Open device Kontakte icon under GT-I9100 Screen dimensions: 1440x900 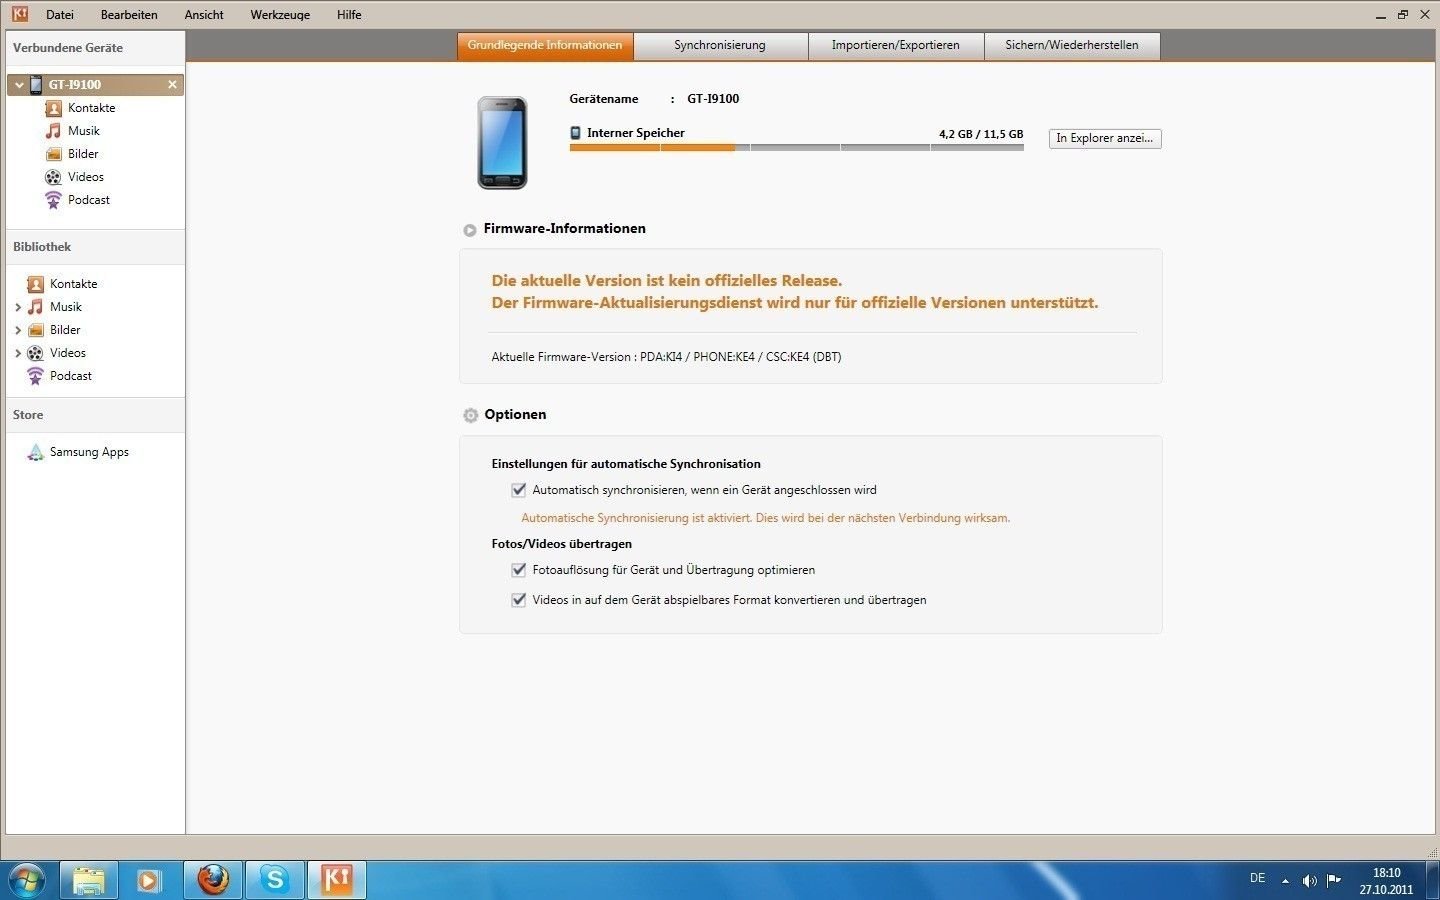click(54, 108)
